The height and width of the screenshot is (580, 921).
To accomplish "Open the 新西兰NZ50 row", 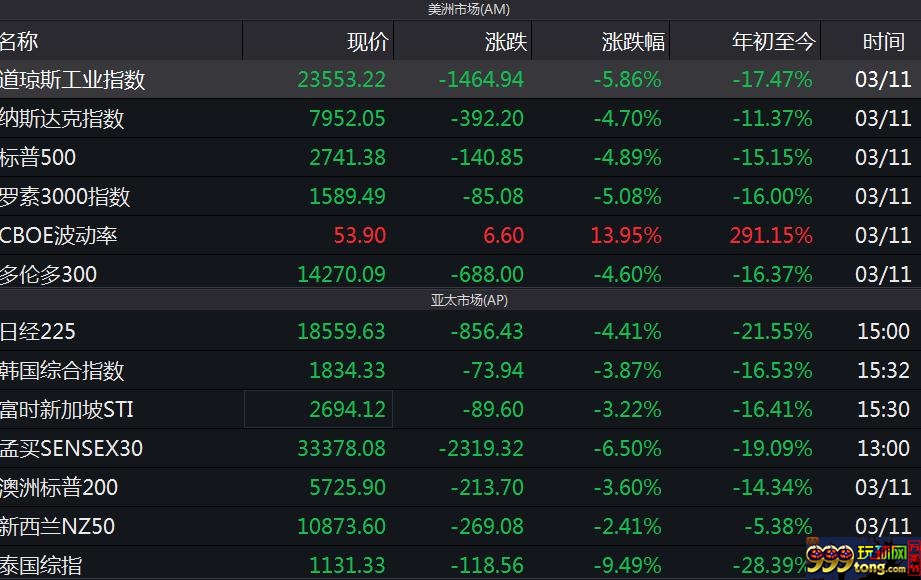I will tap(460, 526).
